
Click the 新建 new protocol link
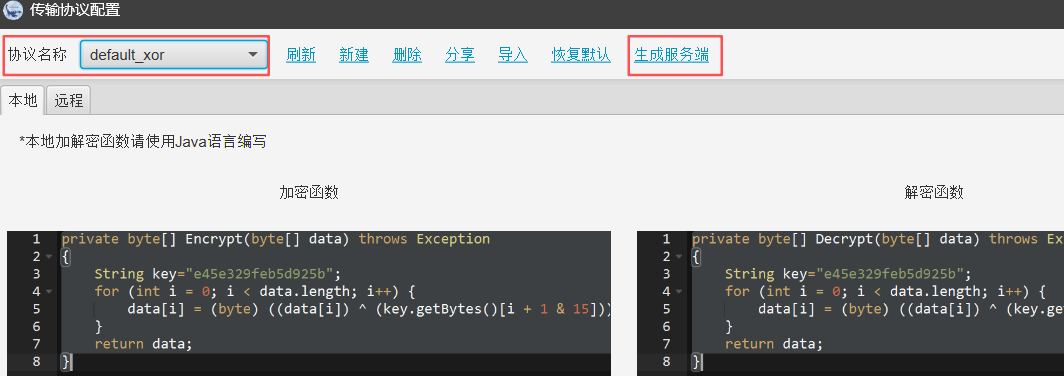point(354,55)
